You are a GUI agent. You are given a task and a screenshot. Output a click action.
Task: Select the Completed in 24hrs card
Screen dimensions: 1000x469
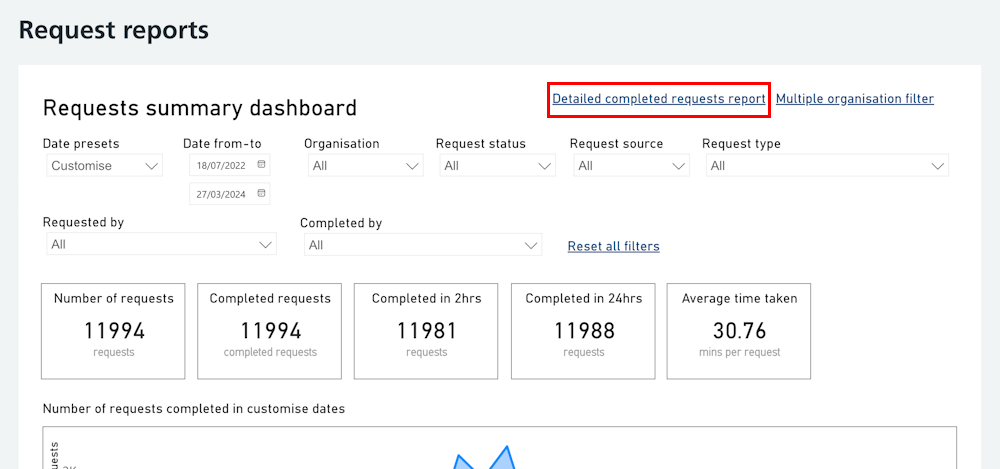(584, 331)
